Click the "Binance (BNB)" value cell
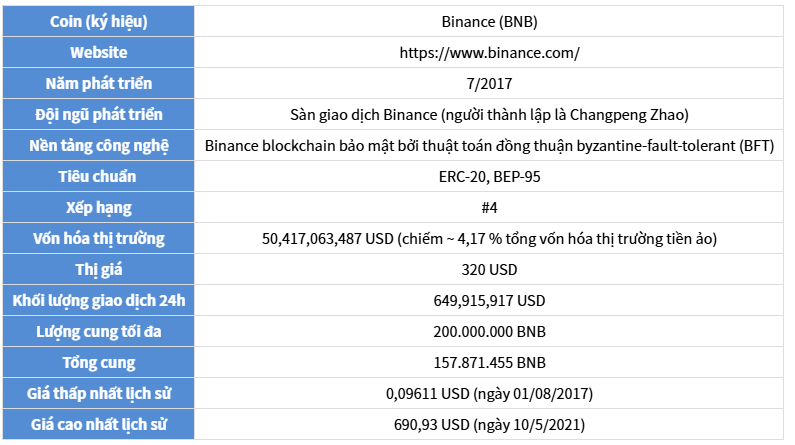 pos(488,22)
